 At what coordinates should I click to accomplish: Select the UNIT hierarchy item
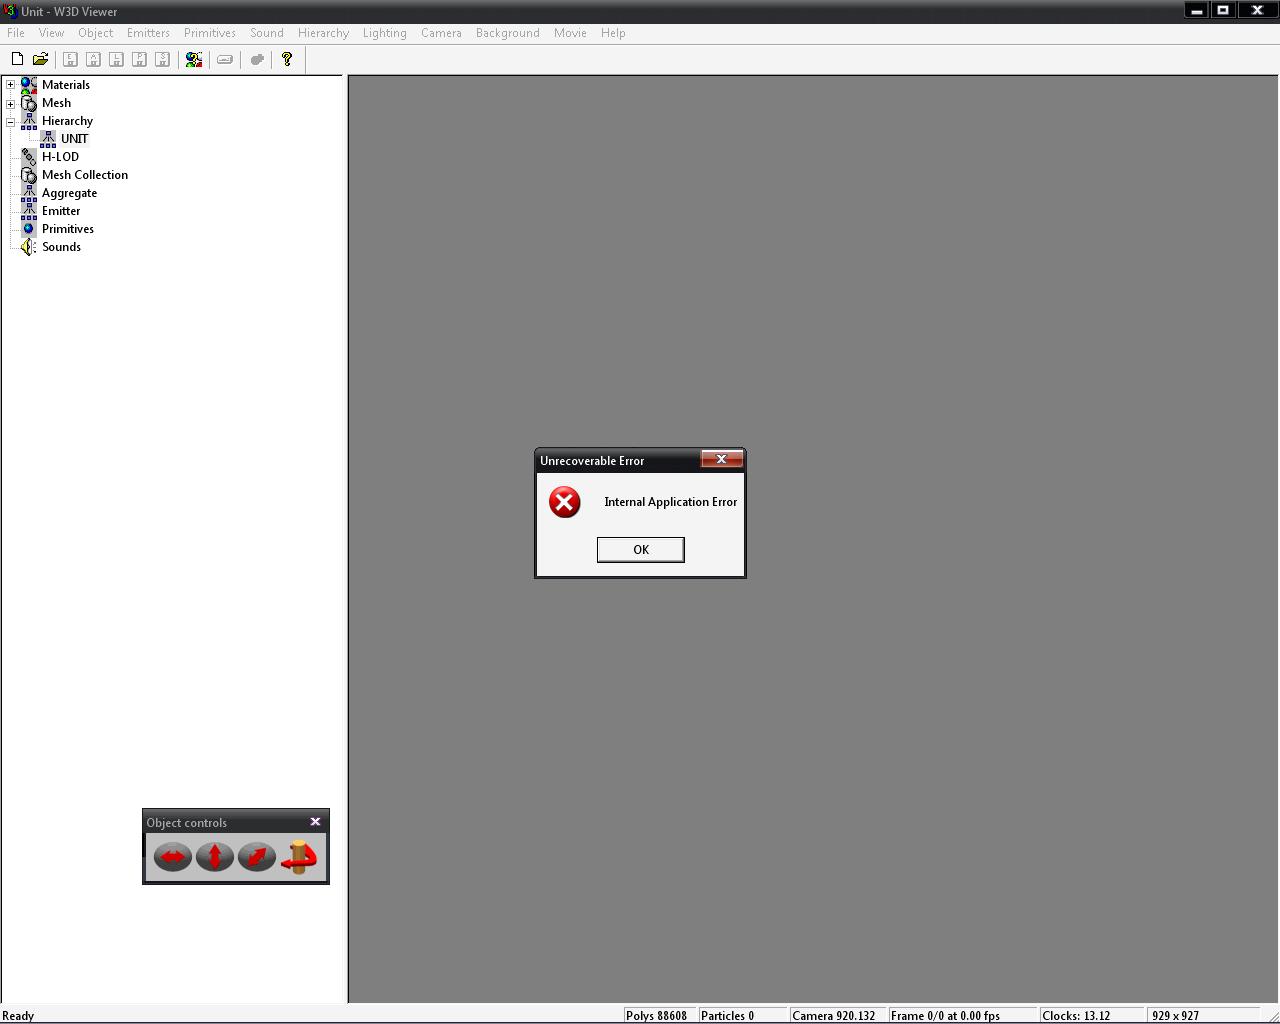click(x=74, y=139)
